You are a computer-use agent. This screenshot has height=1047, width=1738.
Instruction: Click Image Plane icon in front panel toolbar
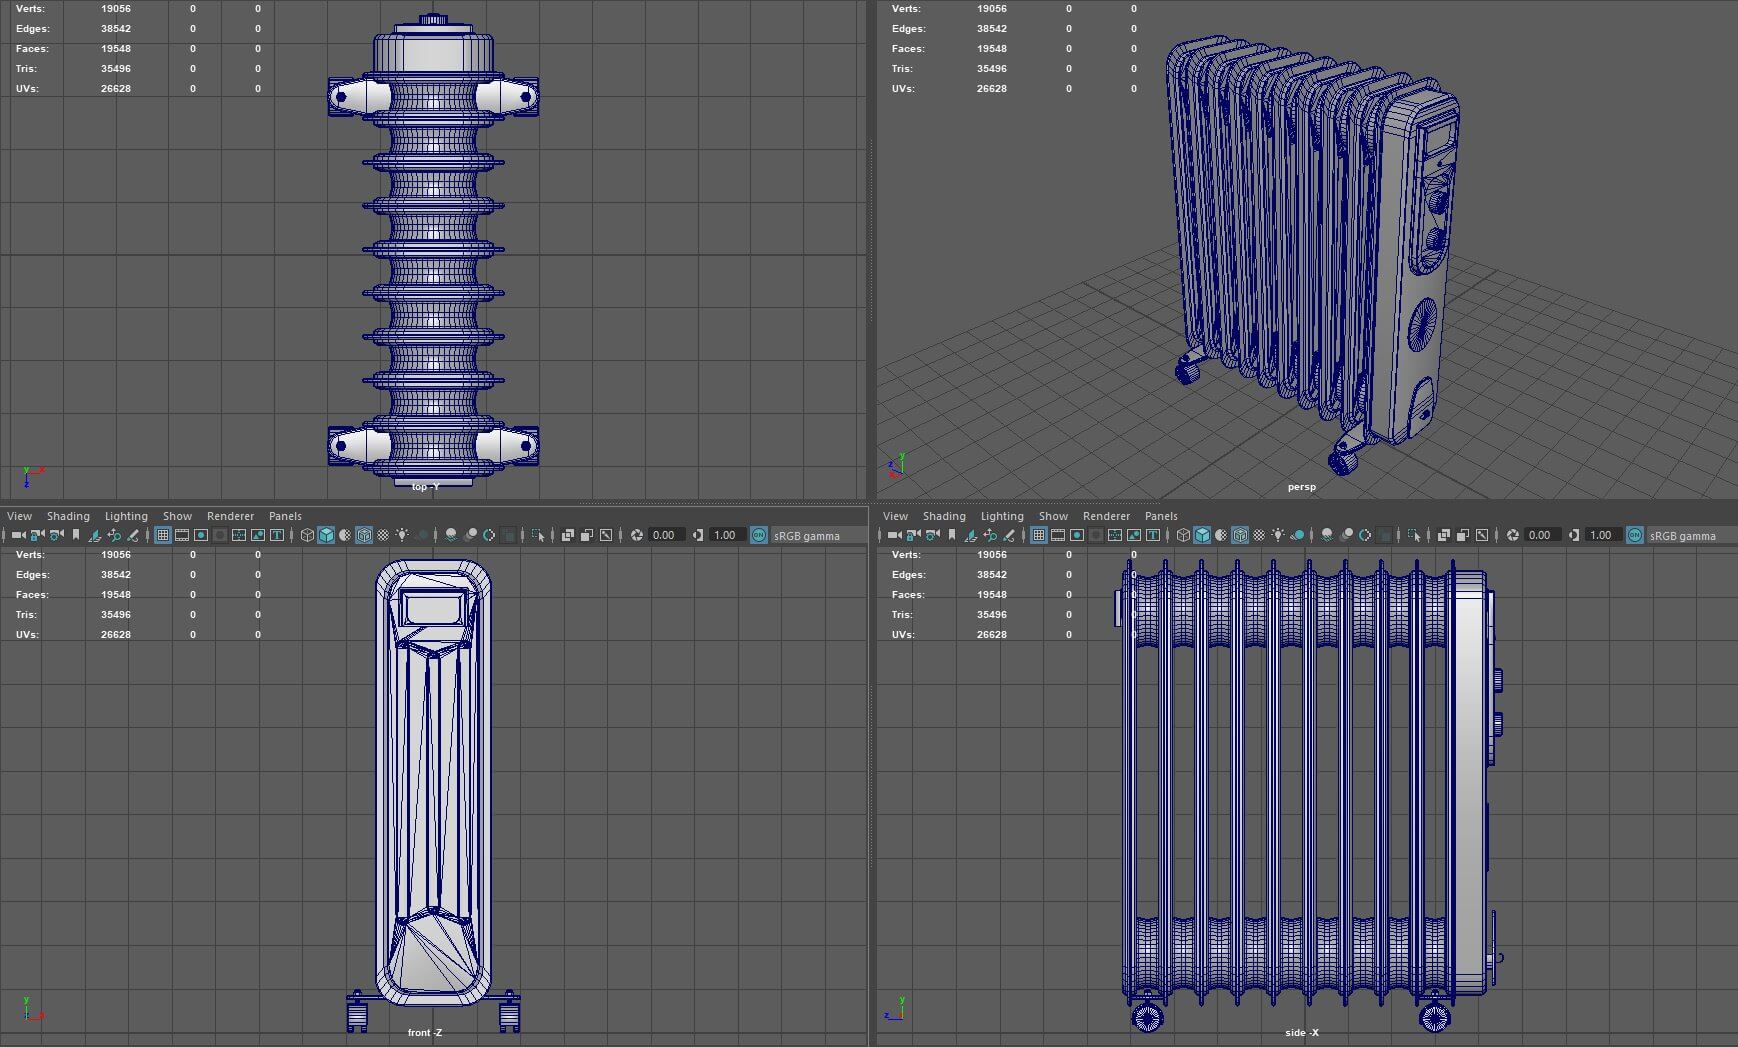click(94, 535)
